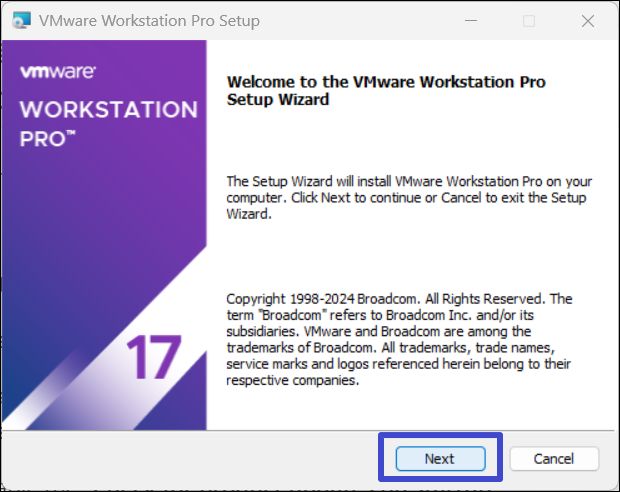Cancel the setup wizard
The height and width of the screenshot is (492, 620).
tap(553, 459)
